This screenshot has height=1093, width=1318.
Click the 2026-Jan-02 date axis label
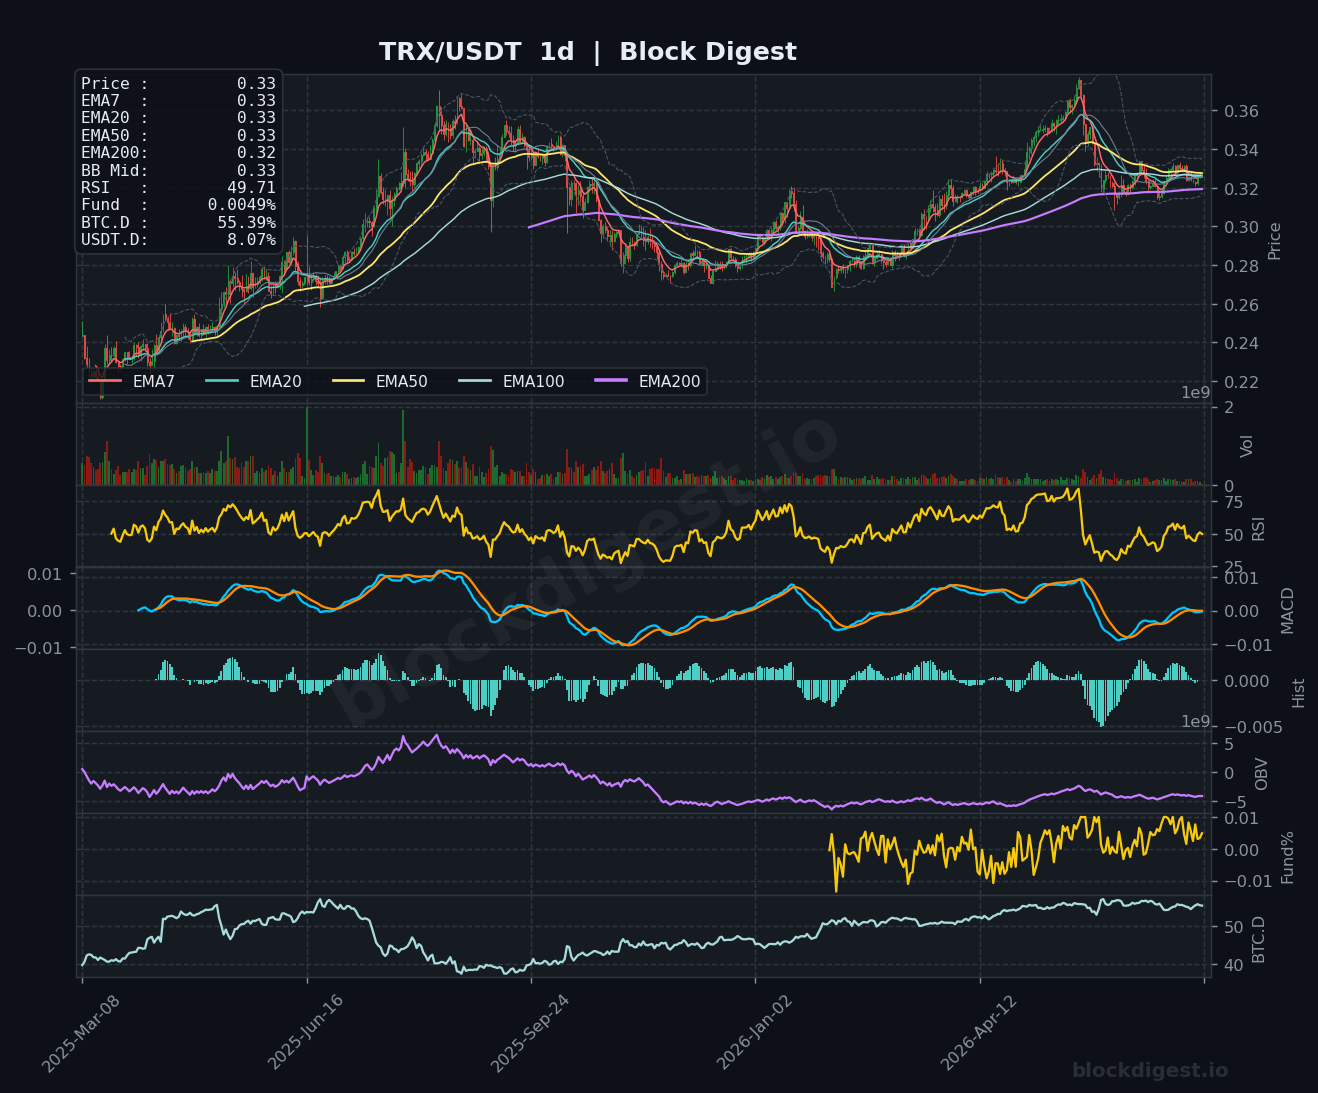pyautogui.click(x=754, y=1034)
